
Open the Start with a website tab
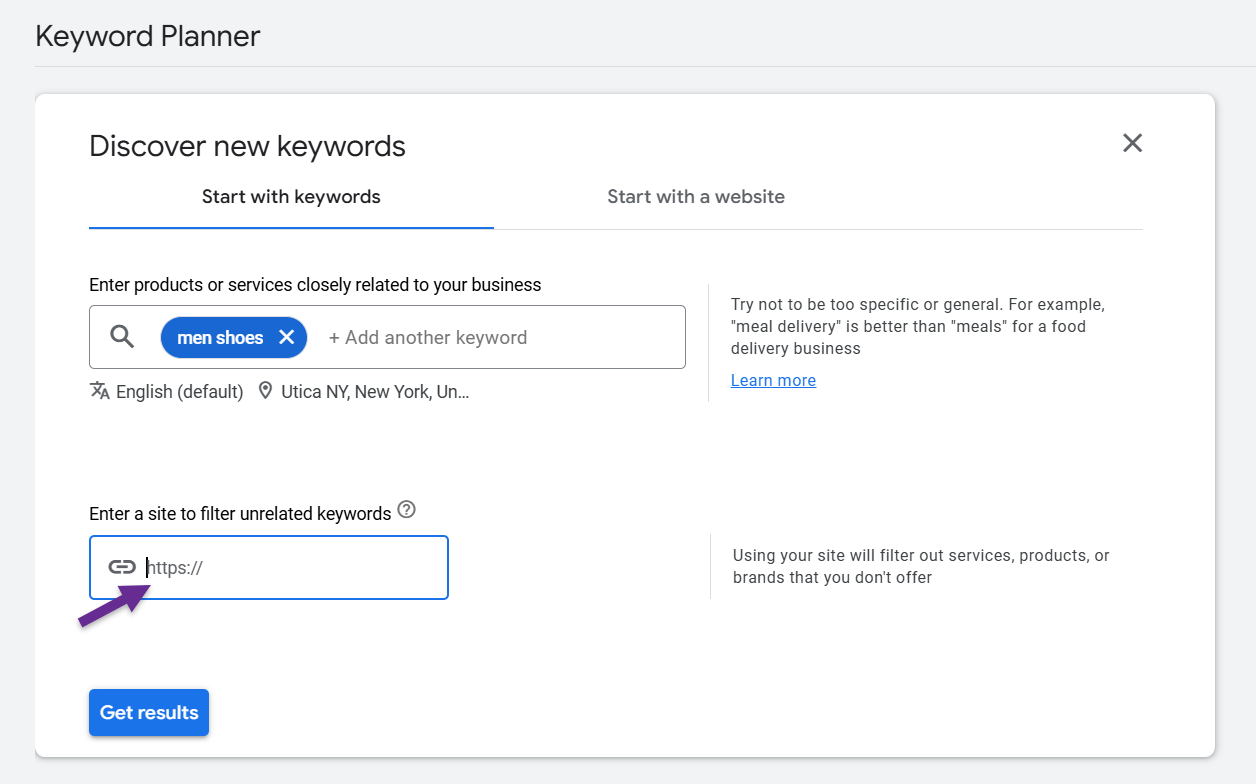(695, 197)
